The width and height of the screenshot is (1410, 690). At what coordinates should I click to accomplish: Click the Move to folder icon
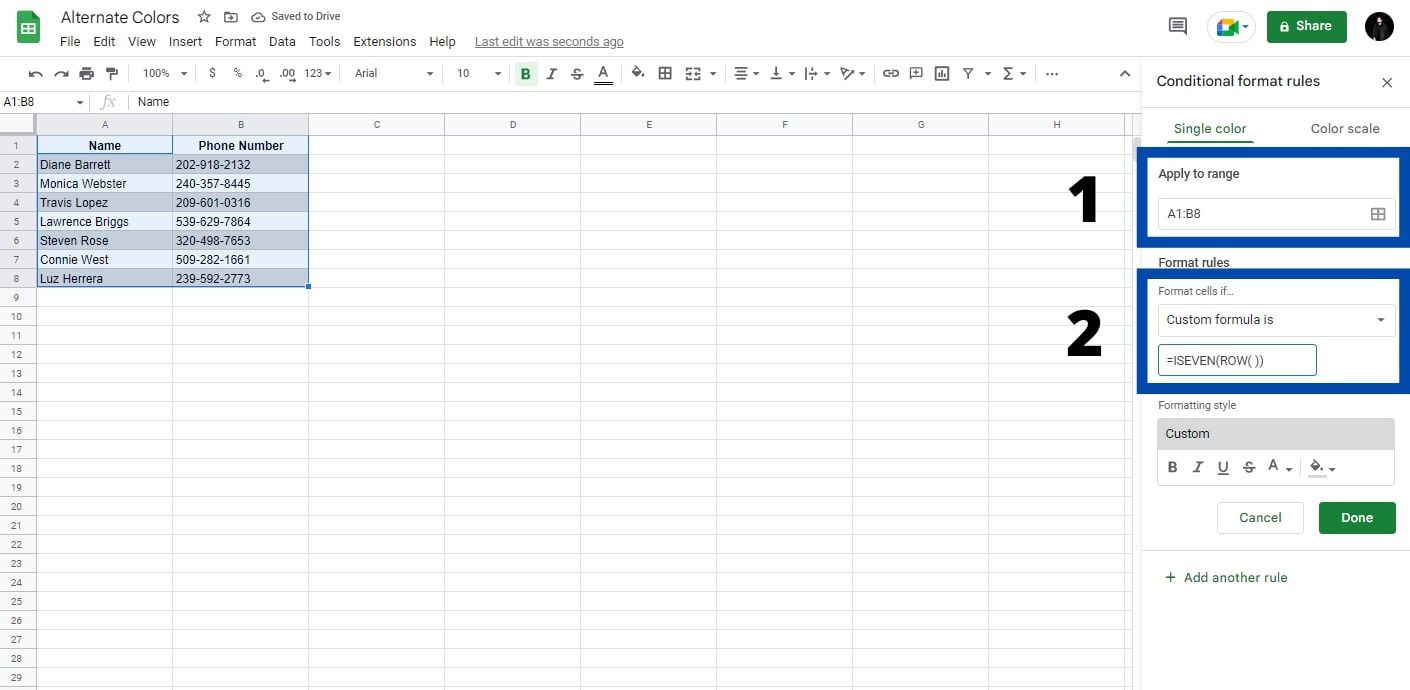(231, 17)
